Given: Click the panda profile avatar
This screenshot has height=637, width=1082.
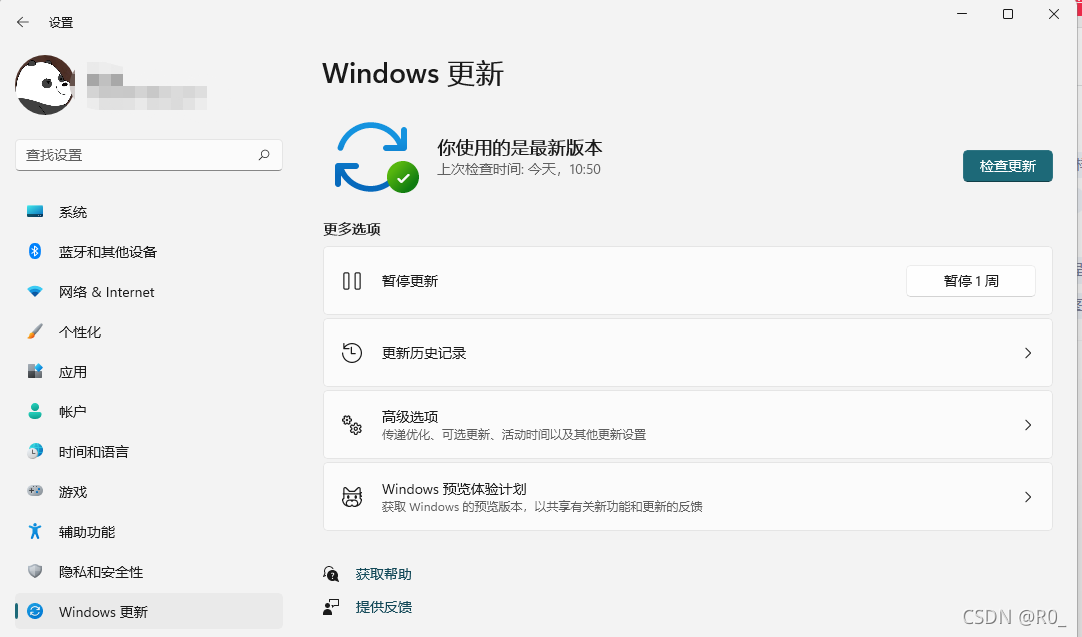Looking at the screenshot, I should (45, 85).
